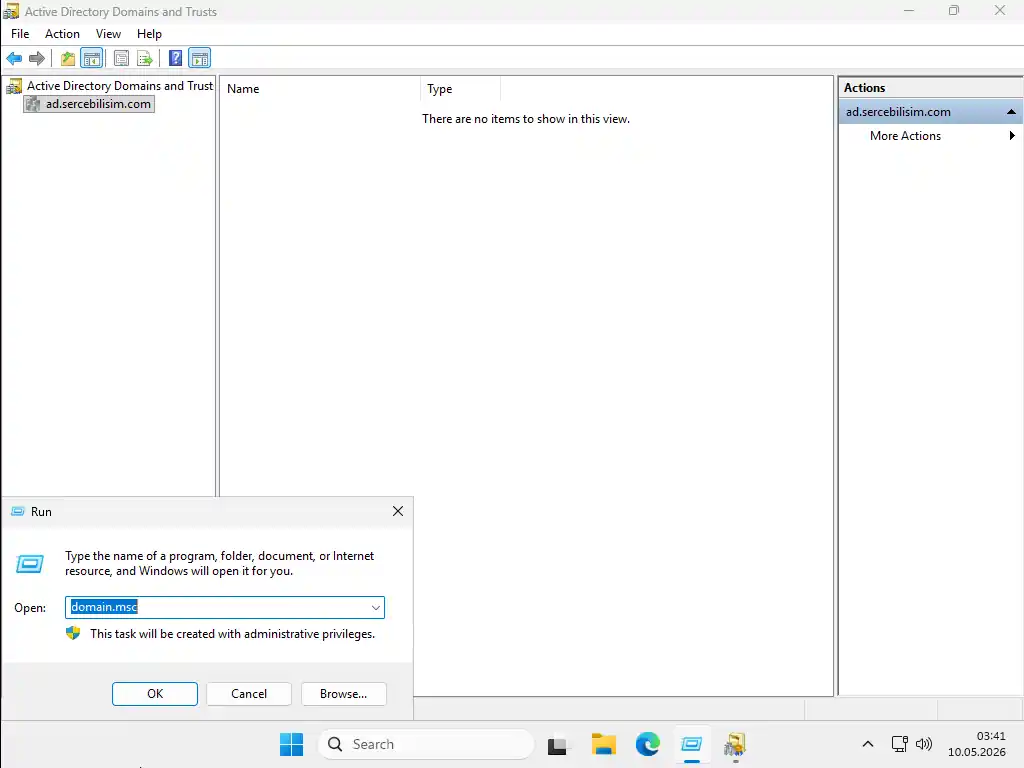Open the network icon in system tray

point(899,744)
